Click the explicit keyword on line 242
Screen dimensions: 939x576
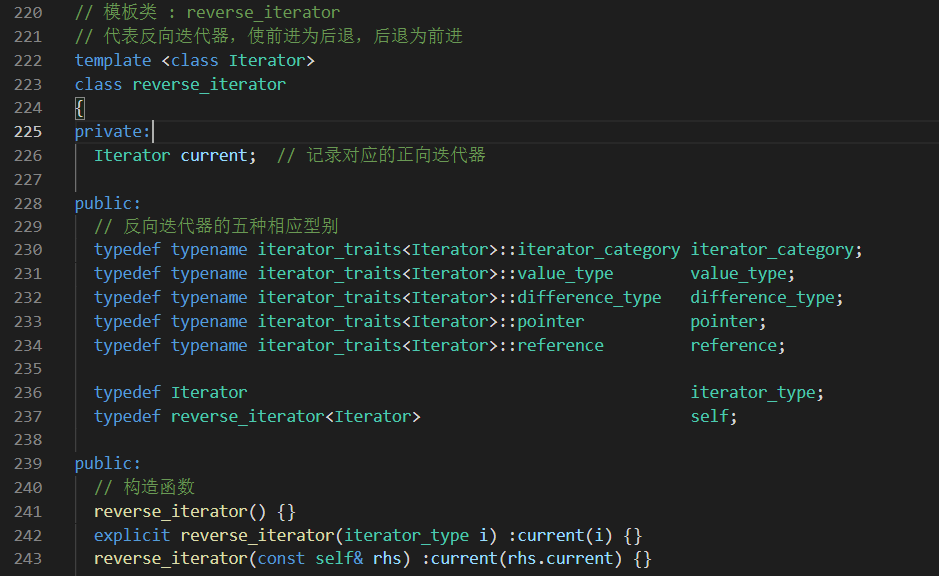click(x=132, y=535)
